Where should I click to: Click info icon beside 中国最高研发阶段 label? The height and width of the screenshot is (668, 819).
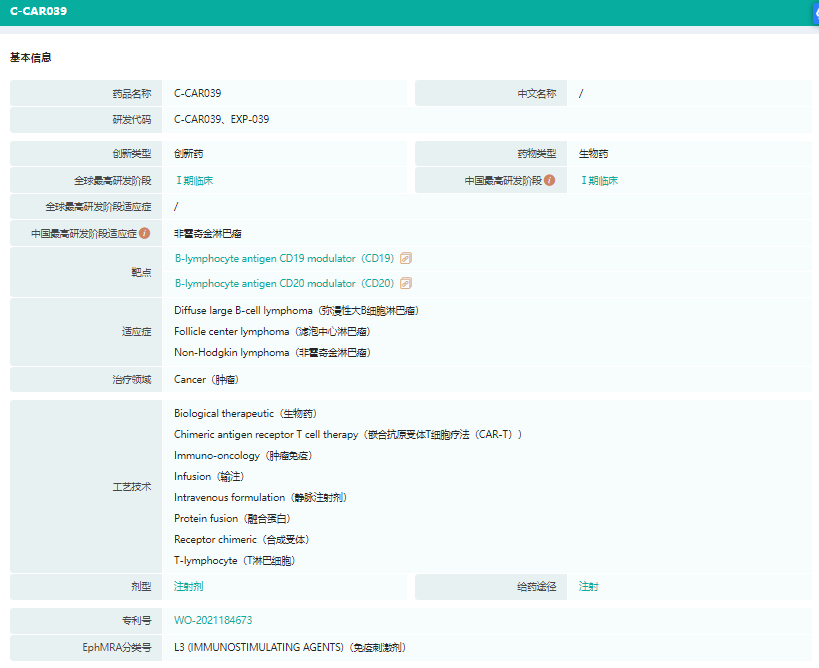pos(550,181)
